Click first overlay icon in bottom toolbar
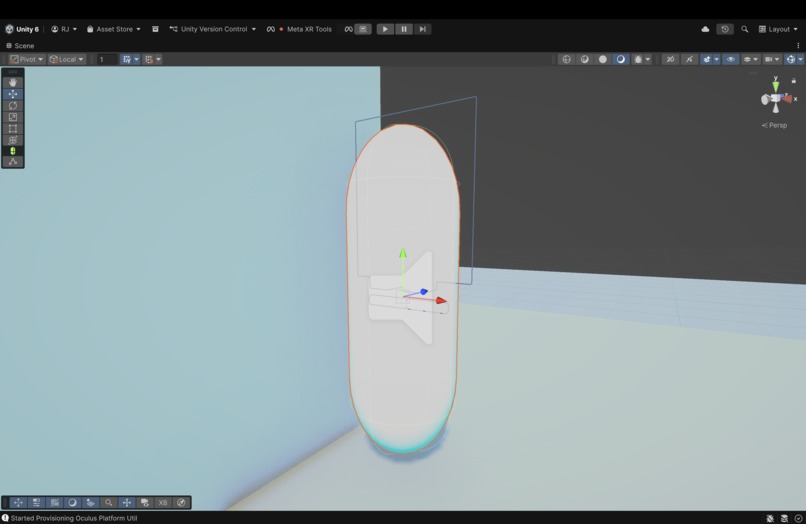This screenshot has width=806, height=524. (18, 502)
